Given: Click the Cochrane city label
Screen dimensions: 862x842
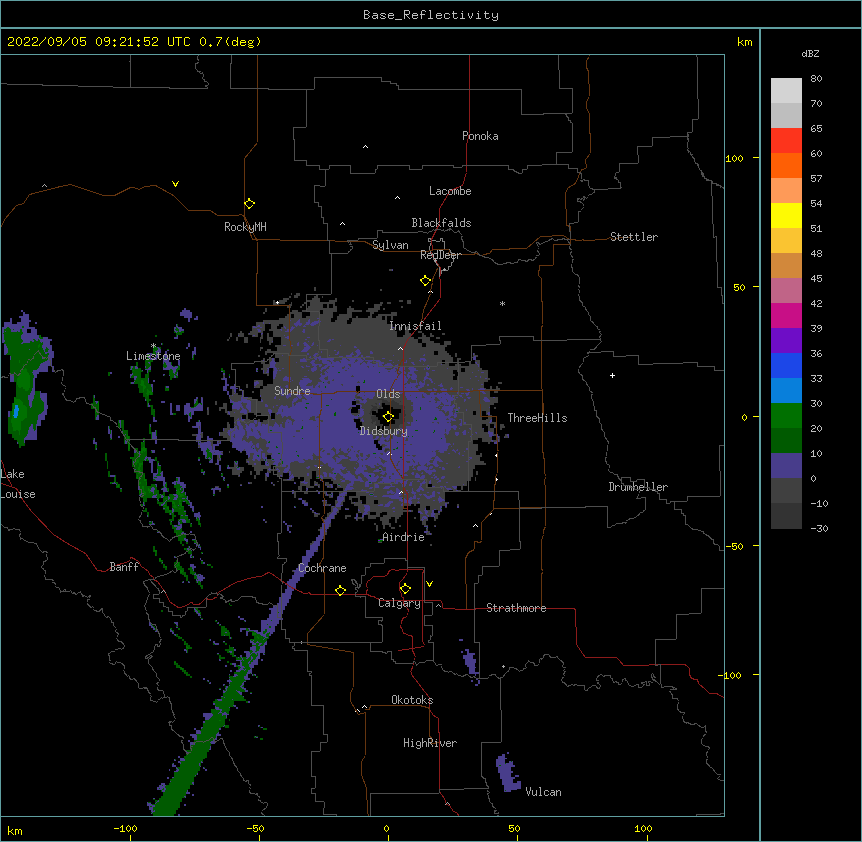Looking at the screenshot, I should (322, 568).
